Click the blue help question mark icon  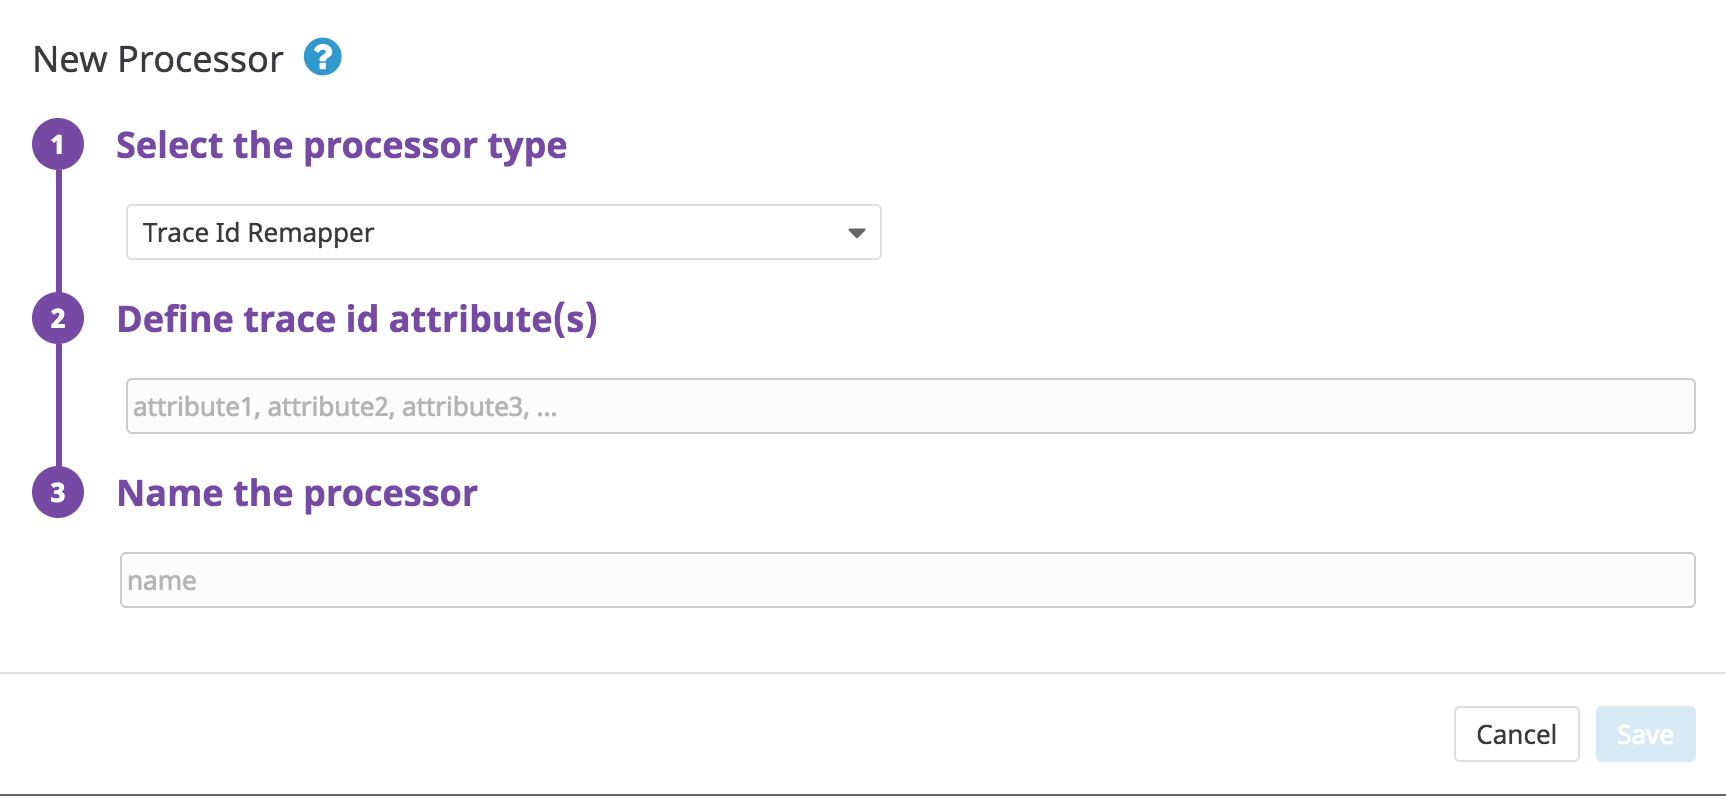(322, 58)
